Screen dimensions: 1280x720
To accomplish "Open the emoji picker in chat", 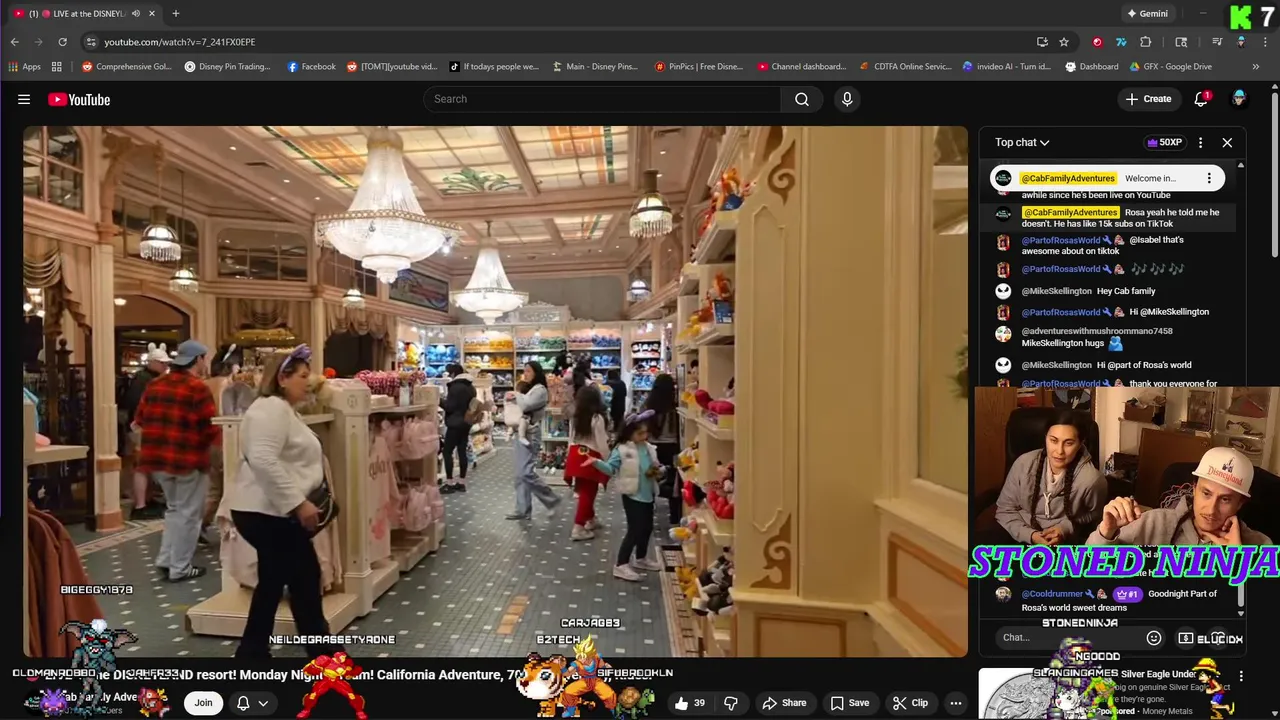I will pyautogui.click(x=1154, y=638).
